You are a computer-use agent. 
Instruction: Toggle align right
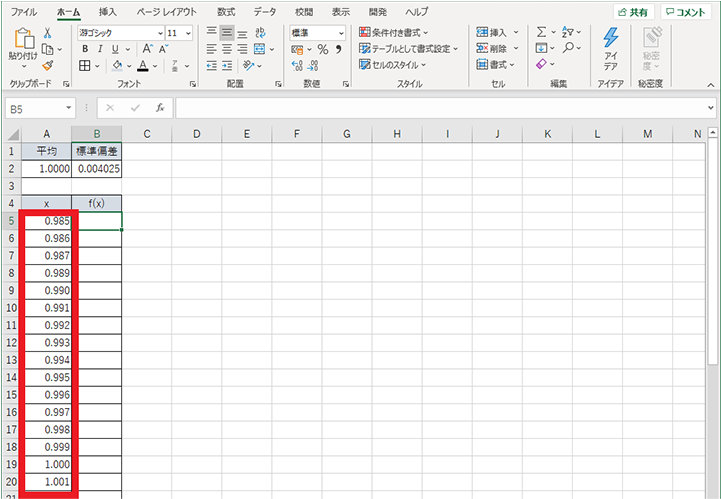(242, 49)
